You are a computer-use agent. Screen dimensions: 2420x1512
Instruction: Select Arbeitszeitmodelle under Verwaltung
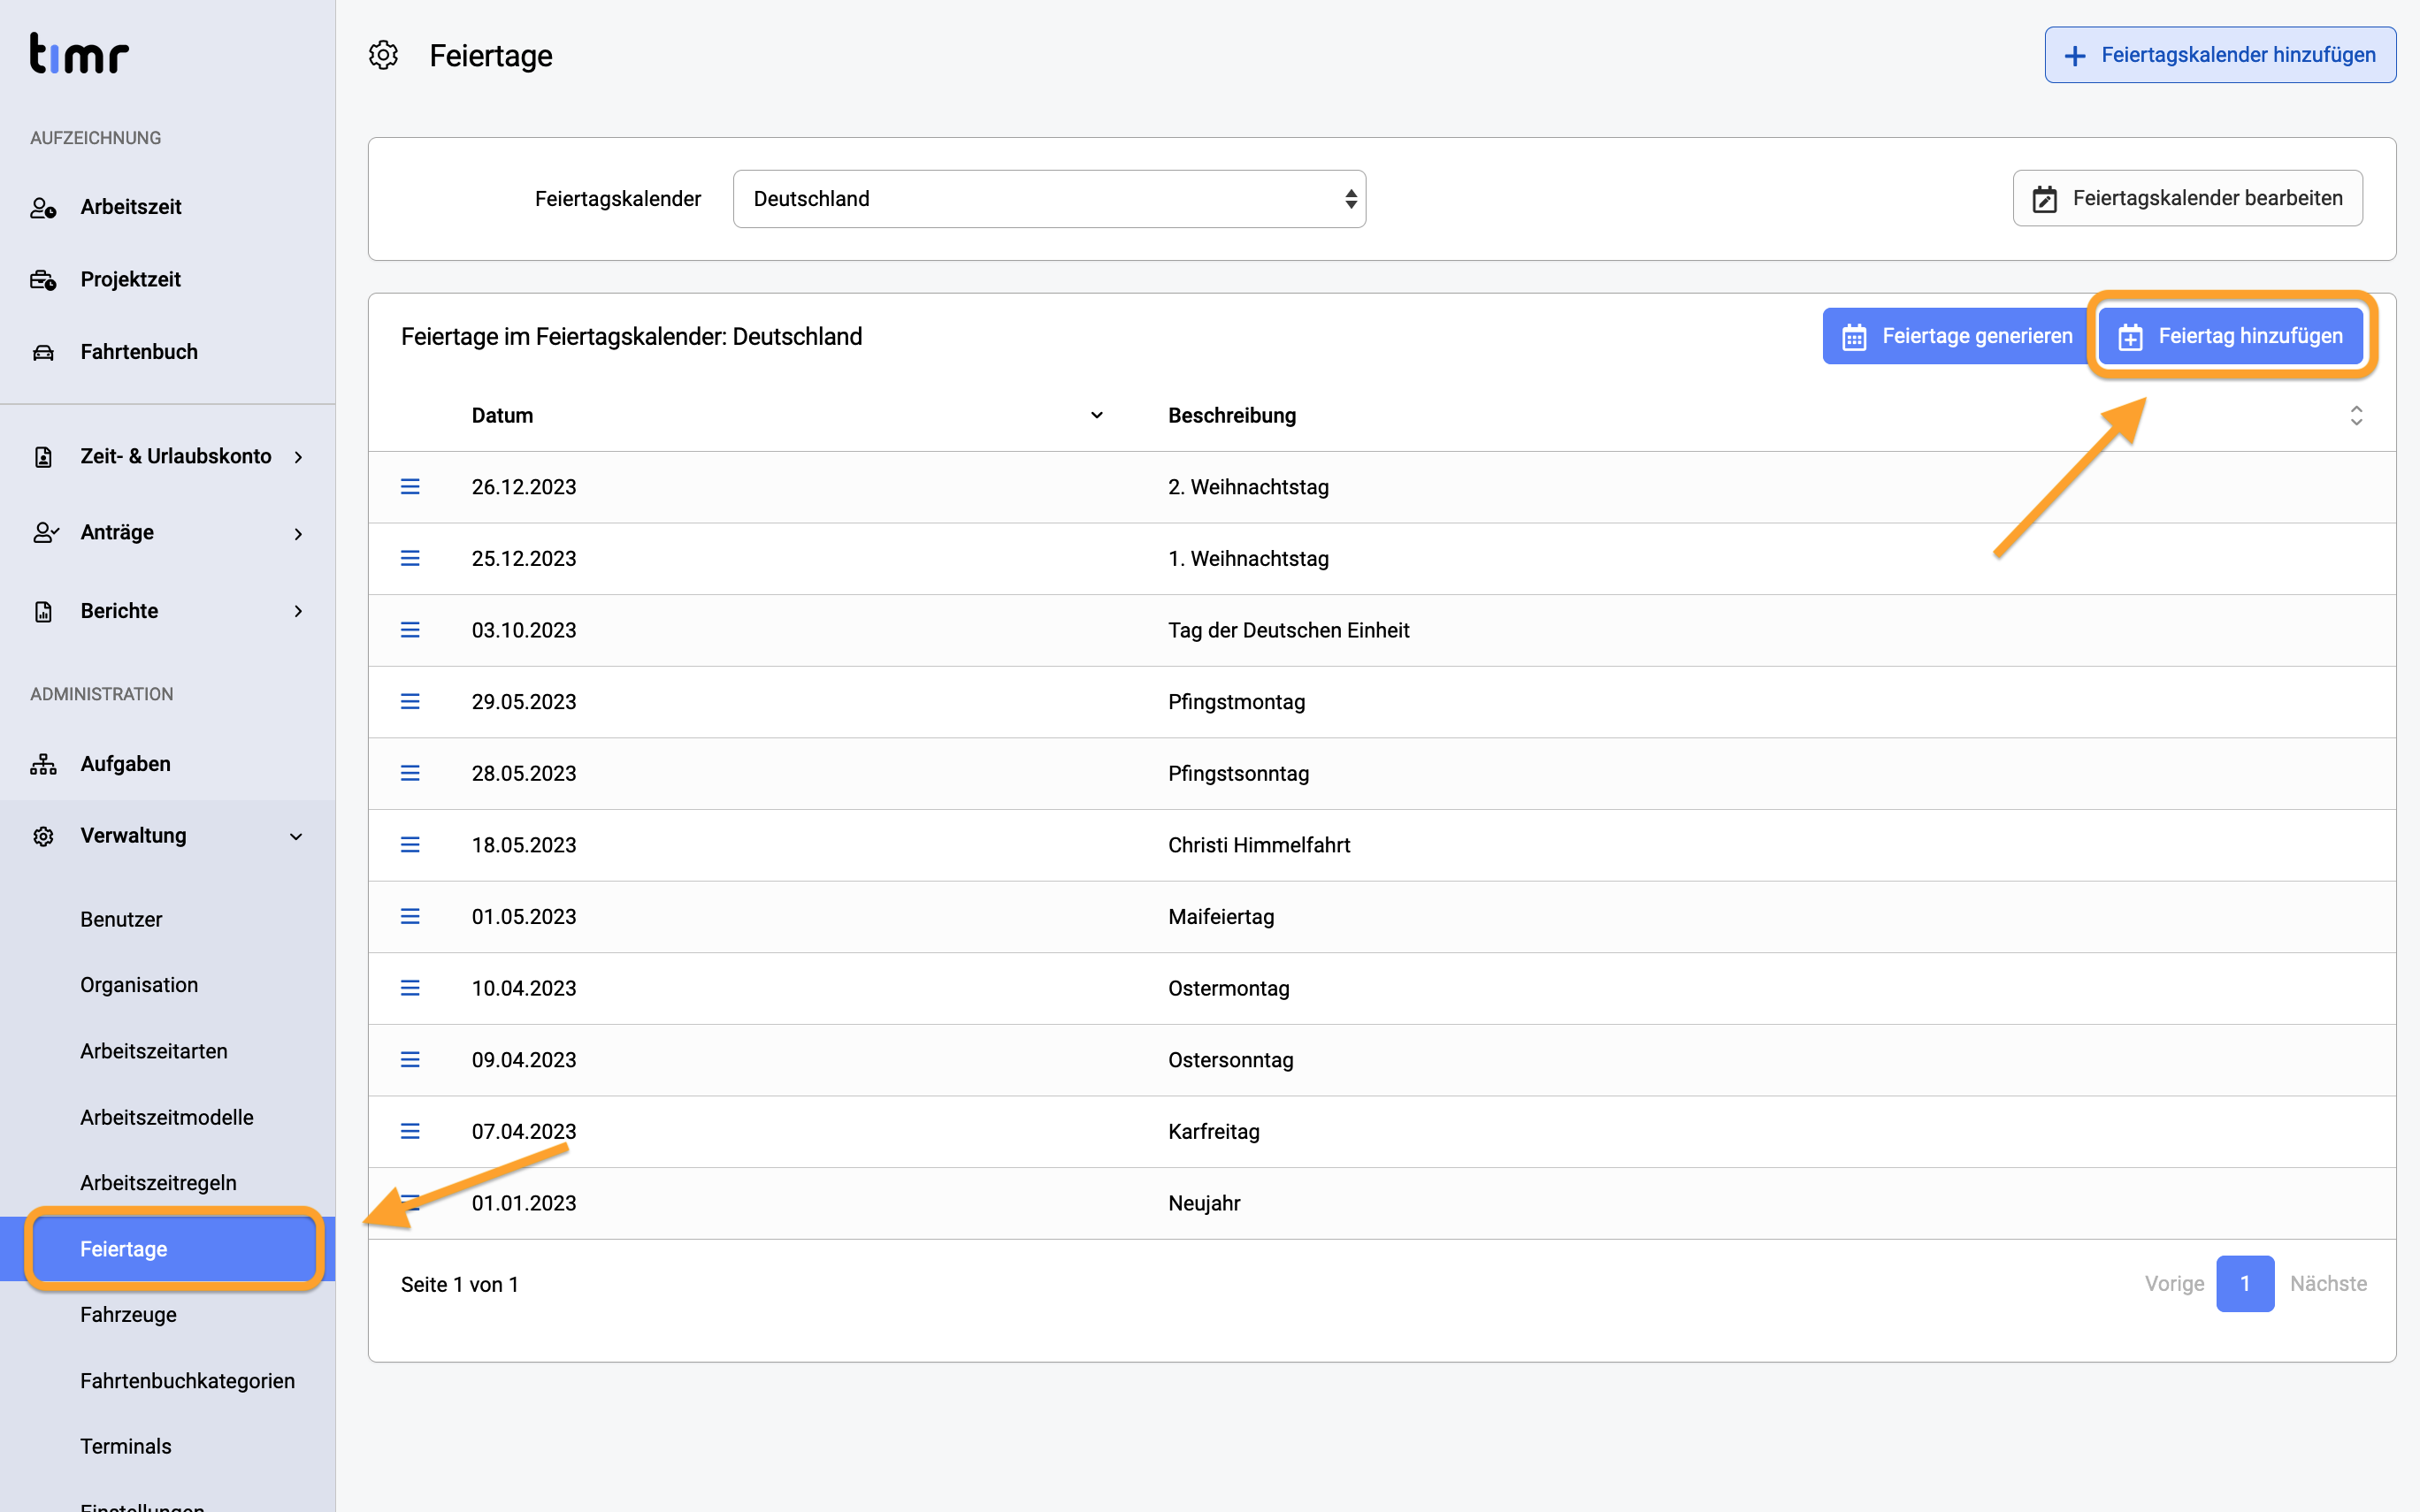[167, 1117]
